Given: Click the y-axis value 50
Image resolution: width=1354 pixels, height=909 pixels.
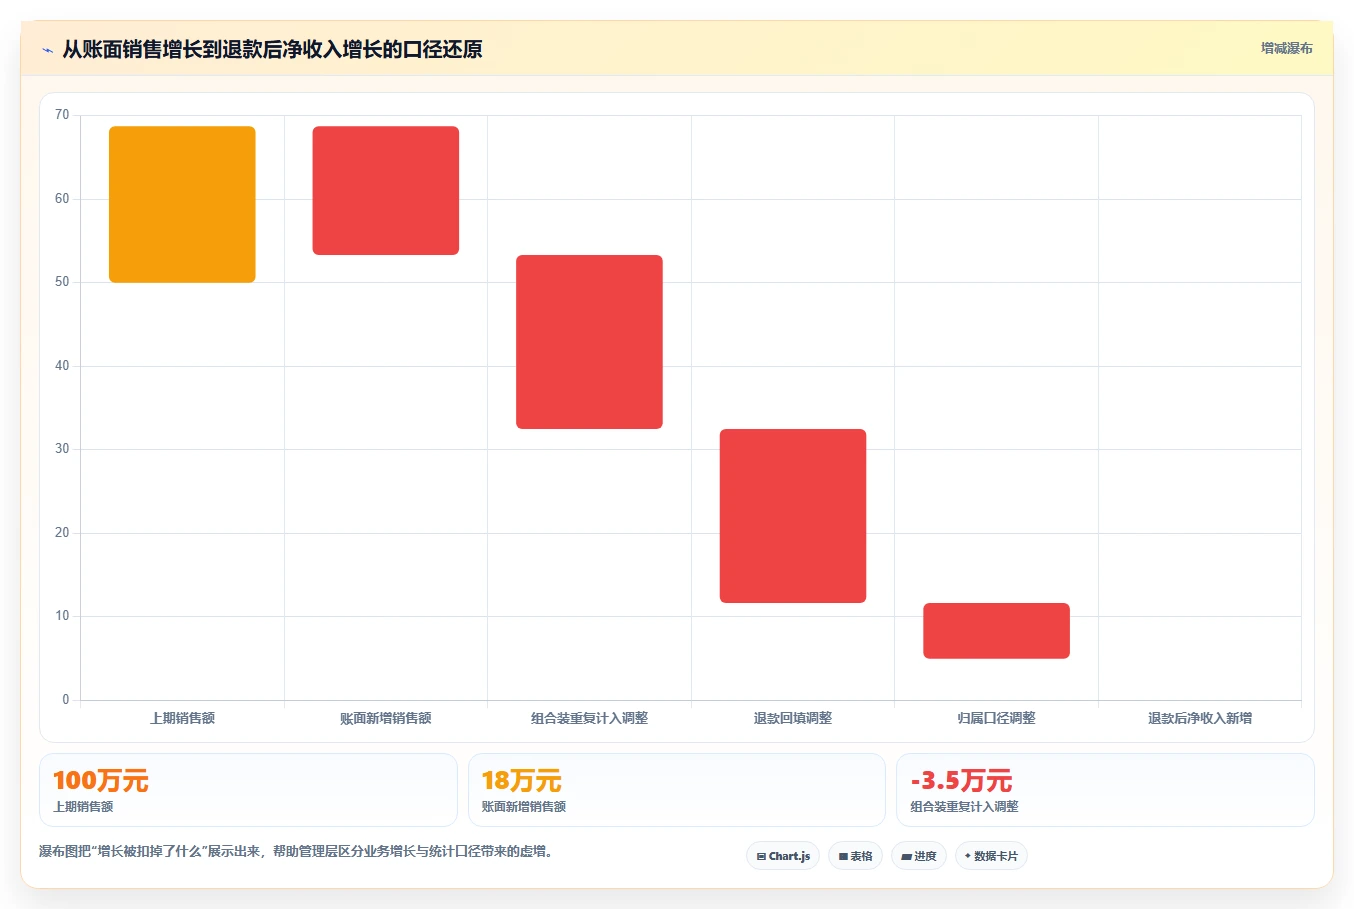Looking at the screenshot, I should coord(62,282).
